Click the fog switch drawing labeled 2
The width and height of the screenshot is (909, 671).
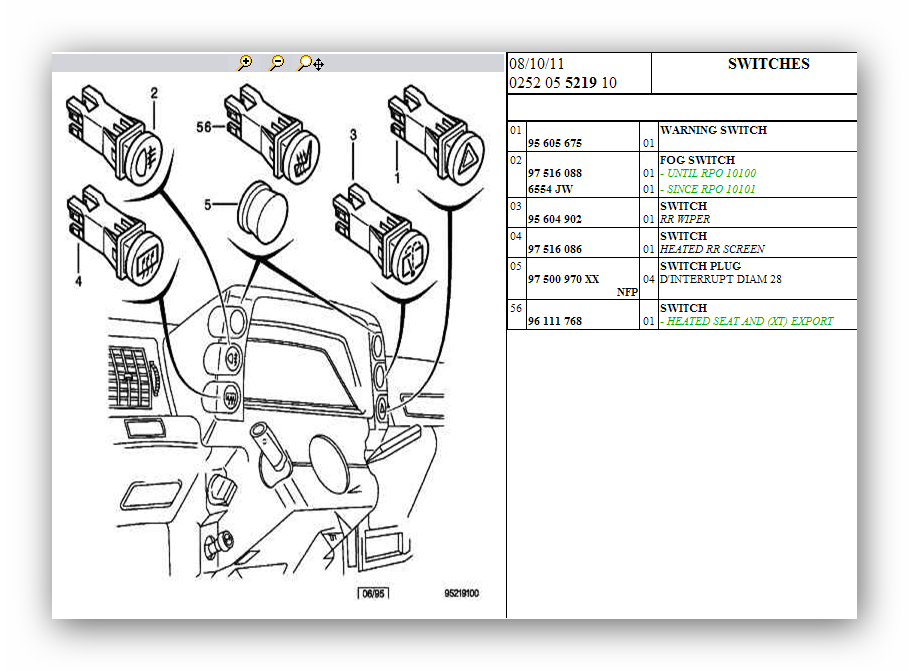114,135
